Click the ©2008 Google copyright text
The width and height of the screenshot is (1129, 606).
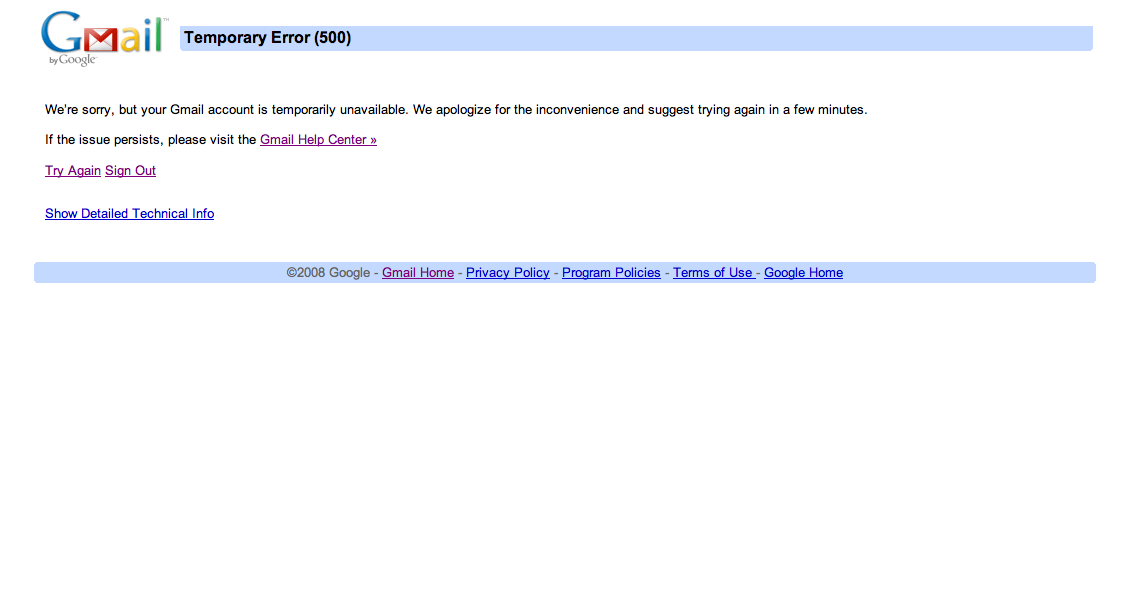tap(328, 273)
